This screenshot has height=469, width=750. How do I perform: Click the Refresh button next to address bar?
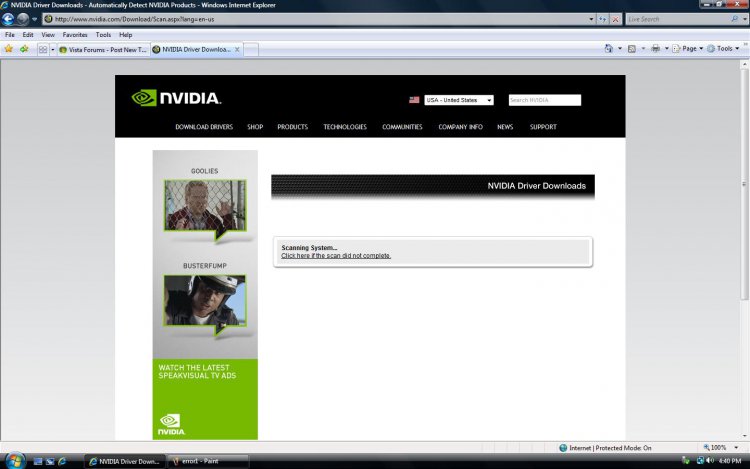tap(602, 20)
